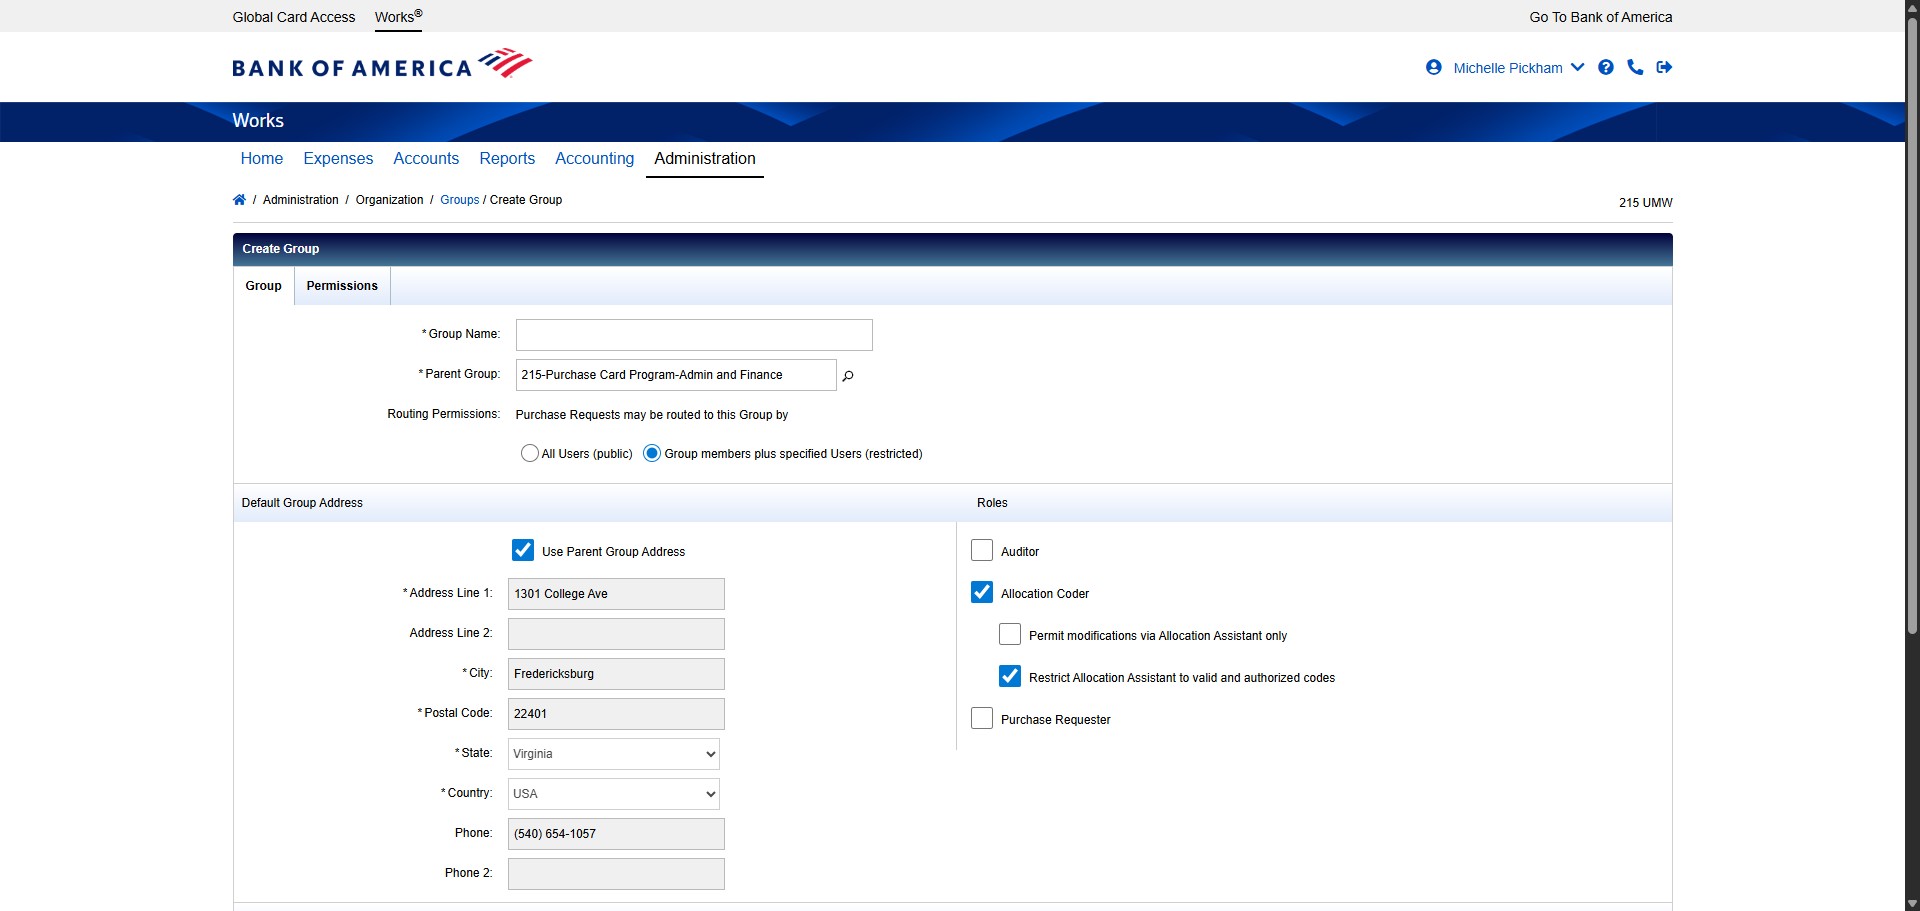Click the sign out icon
This screenshot has width=1920, height=911.
(x=1664, y=67)
